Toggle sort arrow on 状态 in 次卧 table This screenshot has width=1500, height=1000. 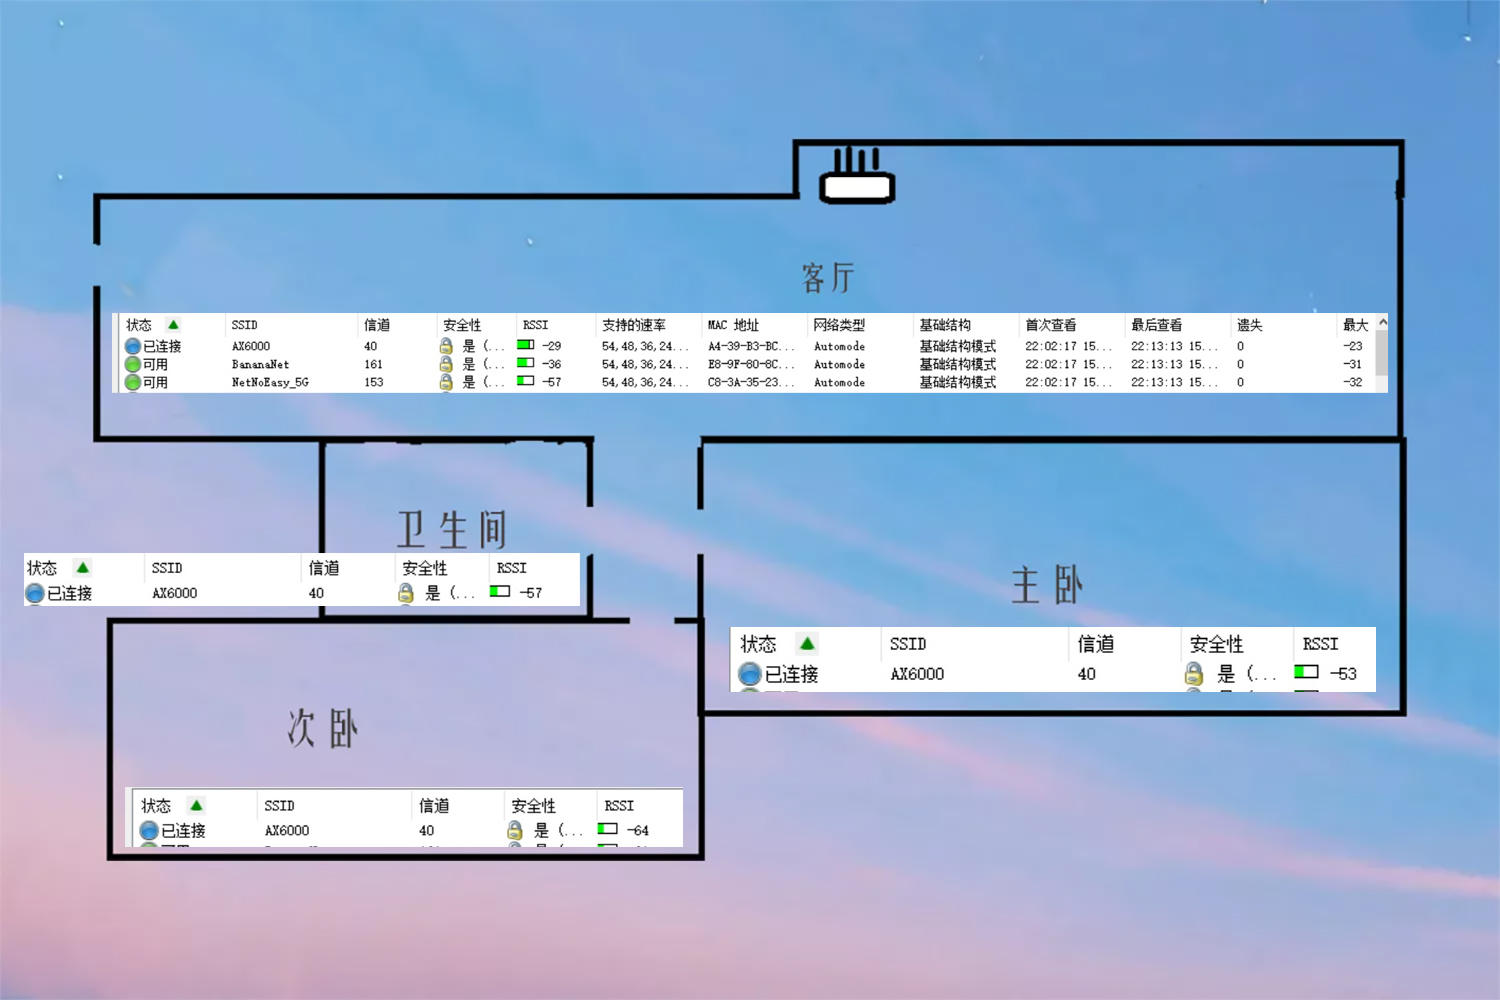[x=196, y=805]
